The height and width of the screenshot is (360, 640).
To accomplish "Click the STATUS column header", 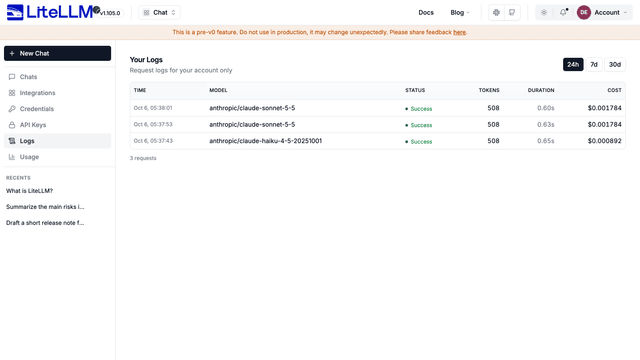I will (x=415, y=90).
